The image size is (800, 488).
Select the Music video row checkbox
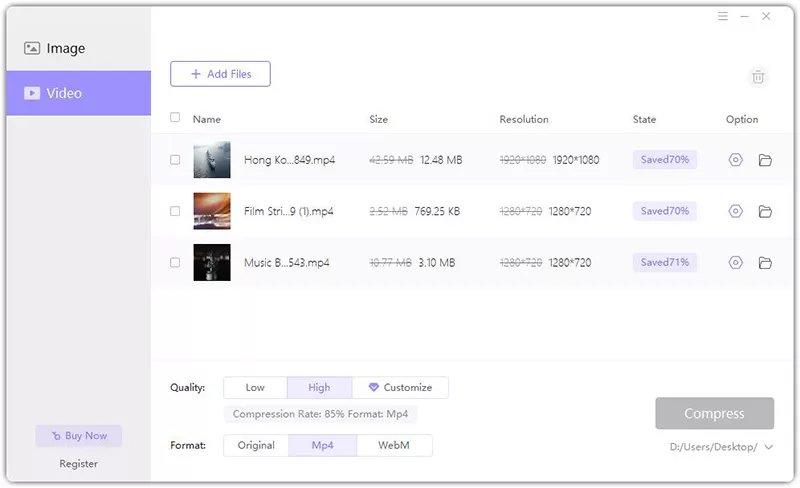click(x=175, y=263)
